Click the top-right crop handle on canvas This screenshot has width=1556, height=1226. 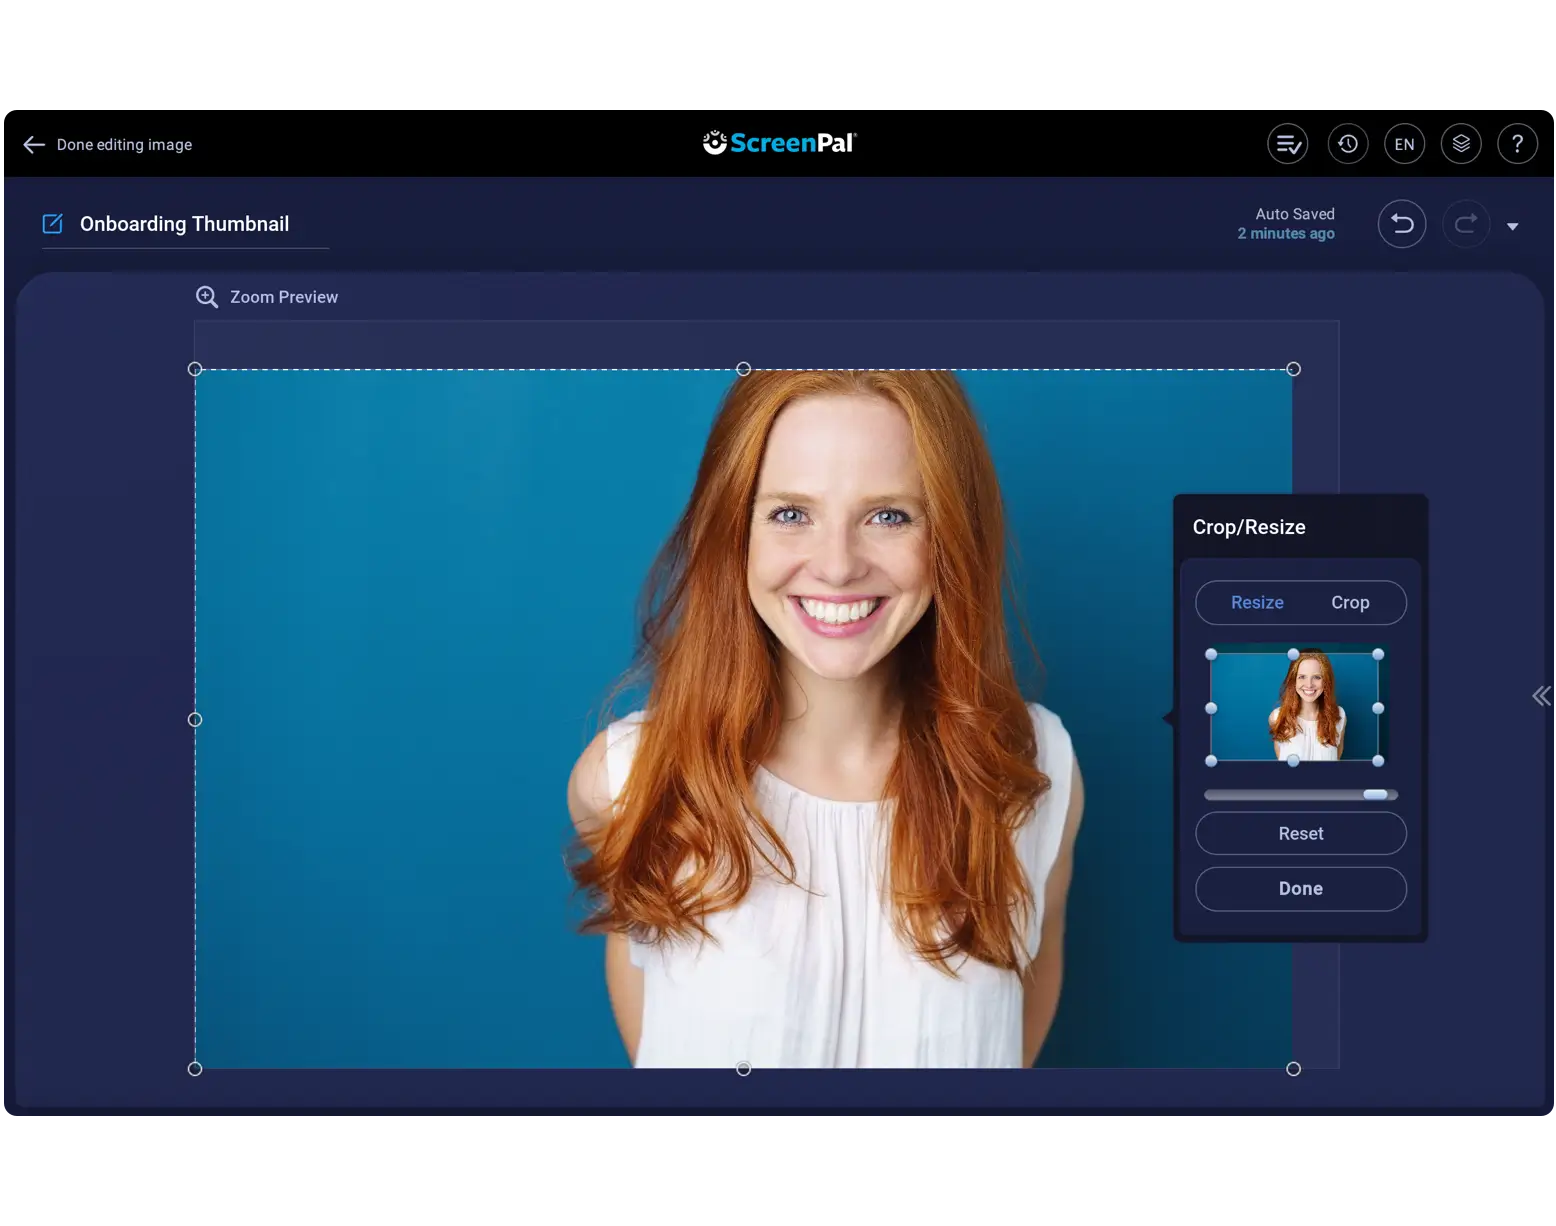[1293, 369]
